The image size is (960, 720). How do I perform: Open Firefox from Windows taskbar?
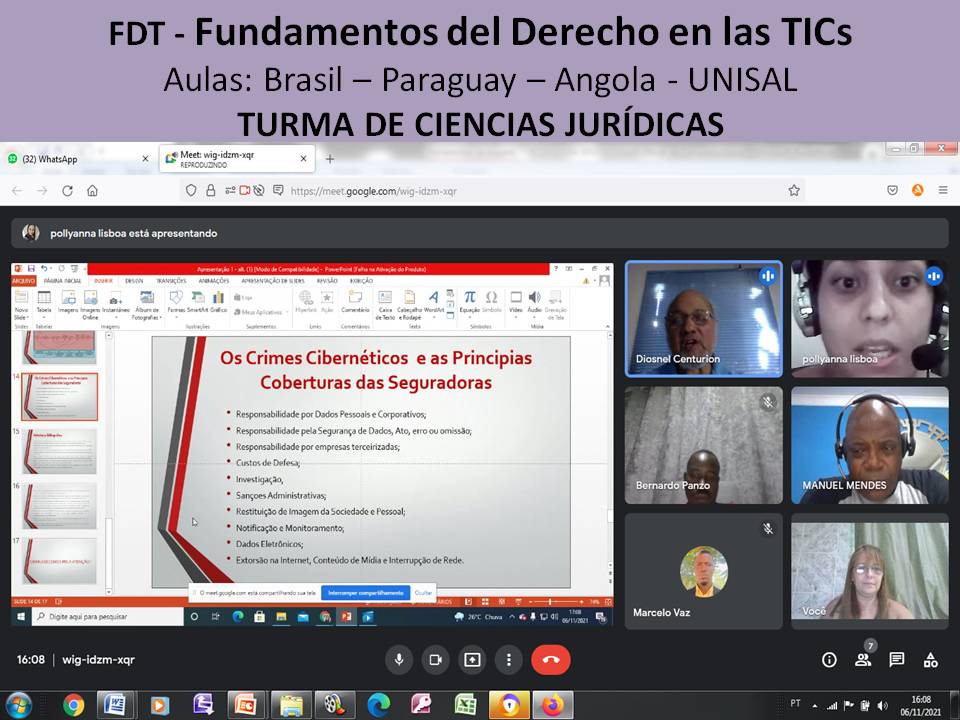553,705
